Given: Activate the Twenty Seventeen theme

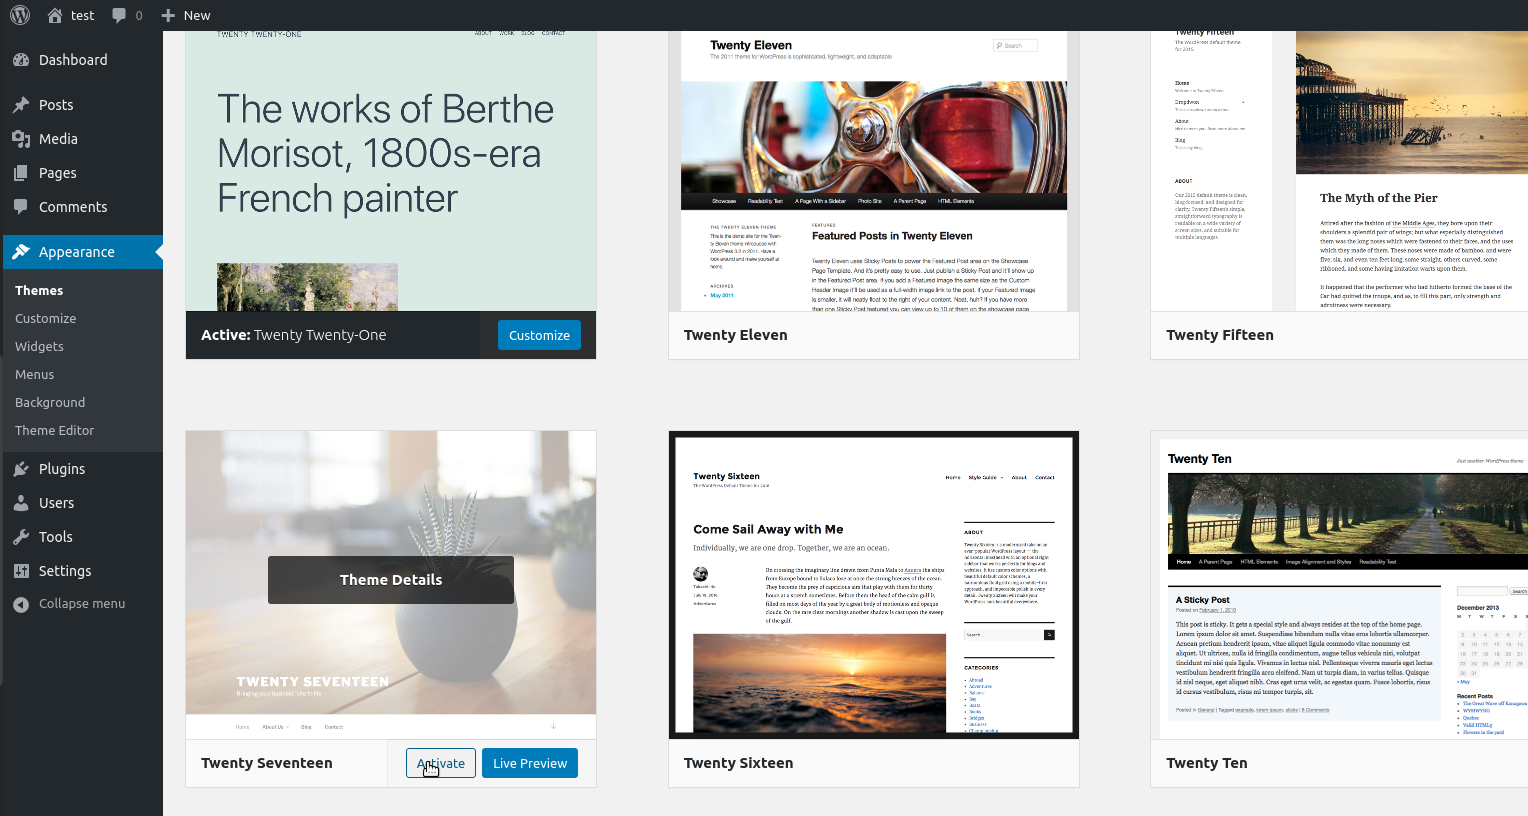Looking at the screenshot, I should tap(441, 763).
